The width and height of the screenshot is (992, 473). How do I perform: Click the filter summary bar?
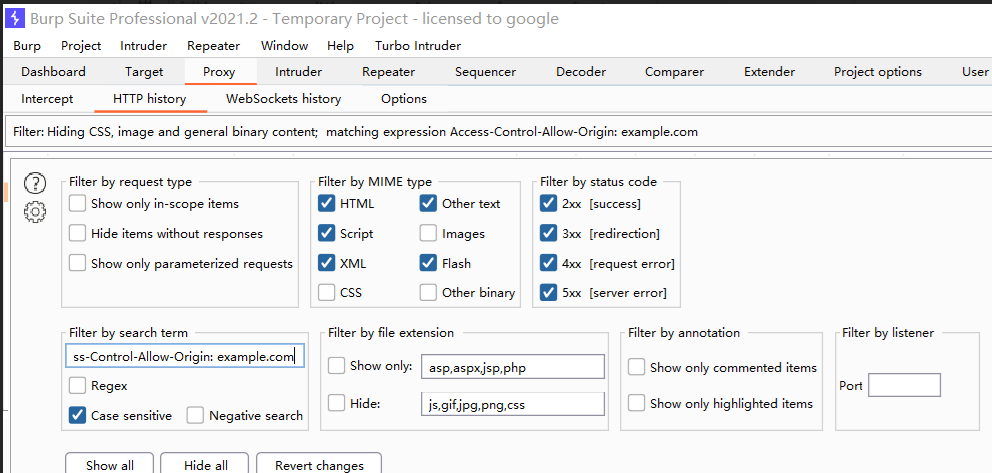pyautogui.click(x=498, y=132)
